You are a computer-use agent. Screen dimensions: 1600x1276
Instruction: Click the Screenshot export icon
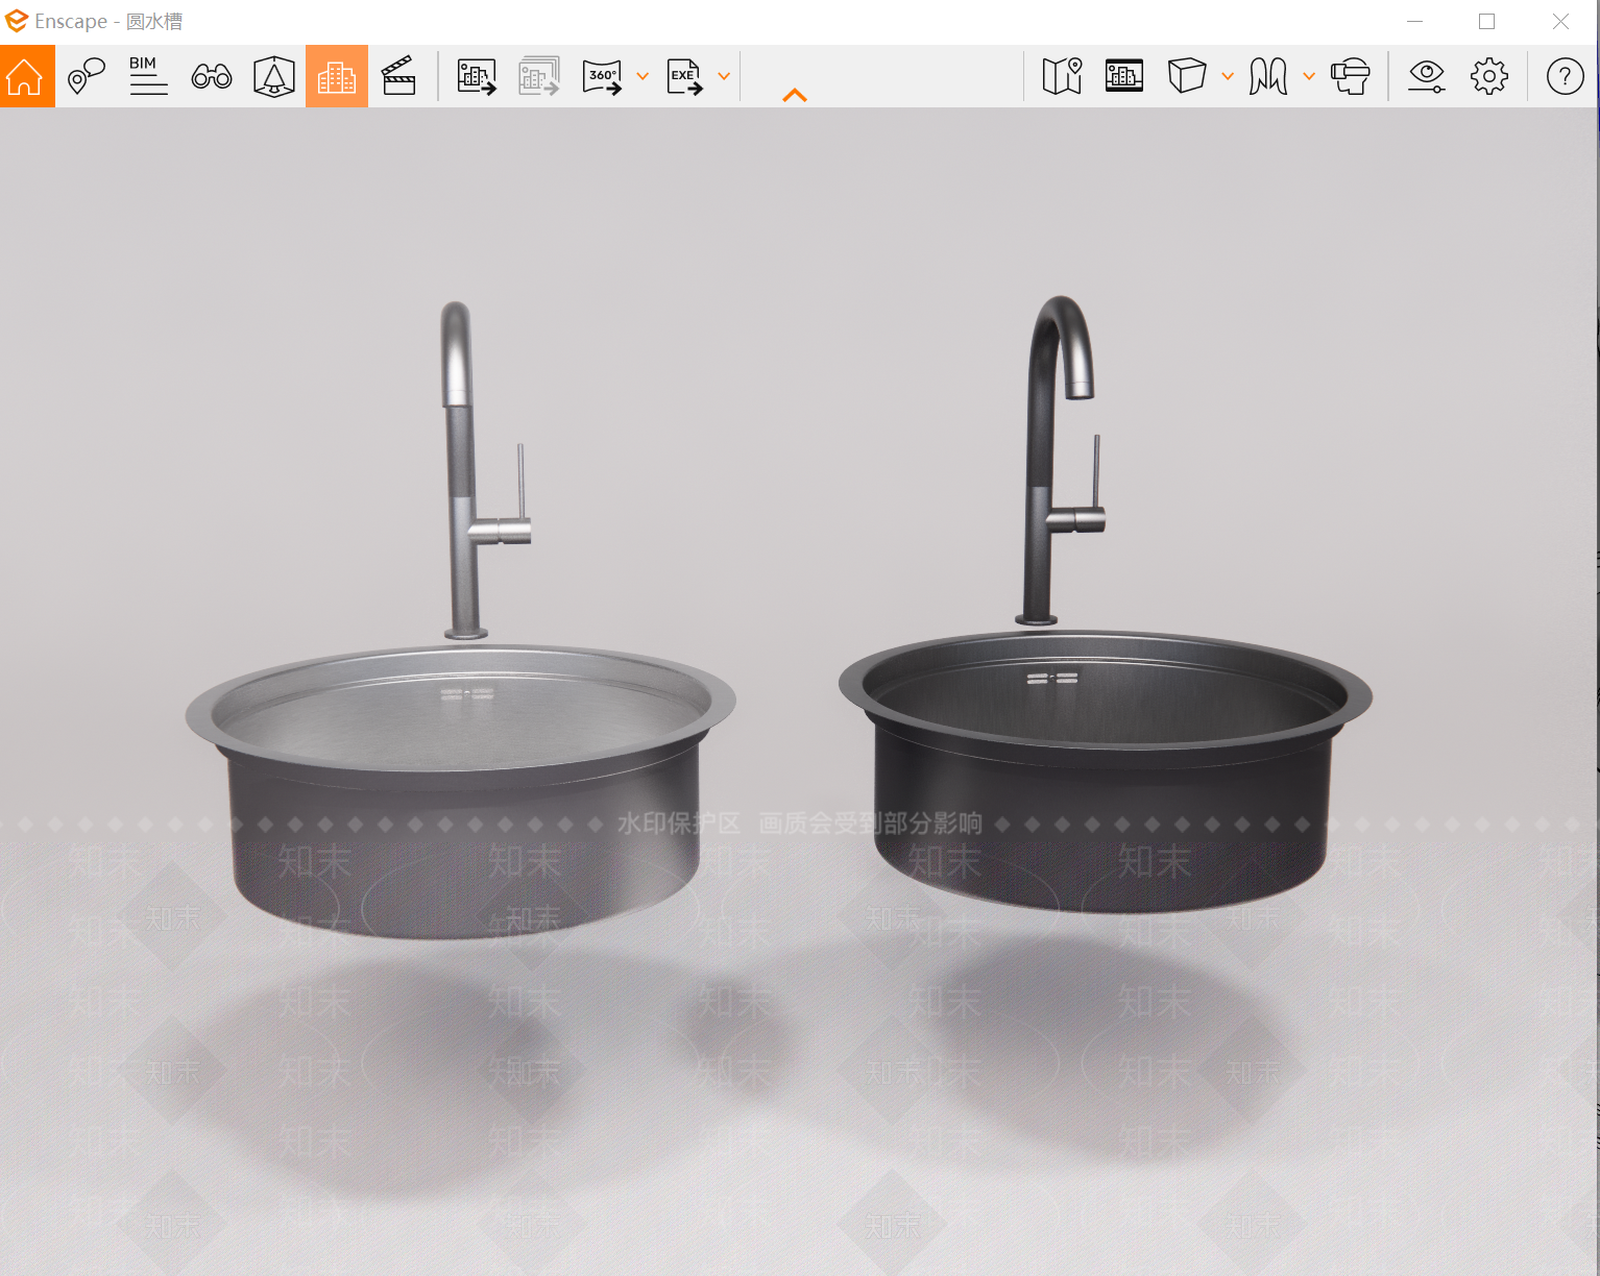click(477, 76)
